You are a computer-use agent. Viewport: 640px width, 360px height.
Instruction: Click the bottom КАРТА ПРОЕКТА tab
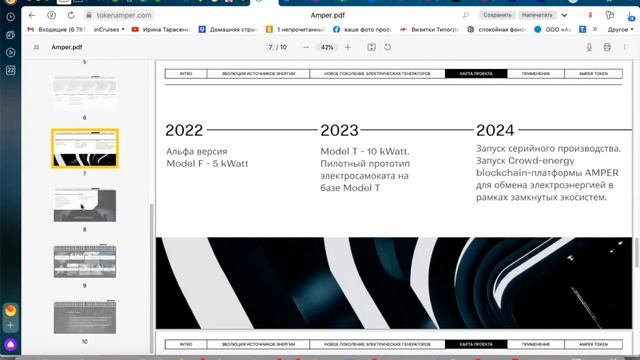(476, 344)
